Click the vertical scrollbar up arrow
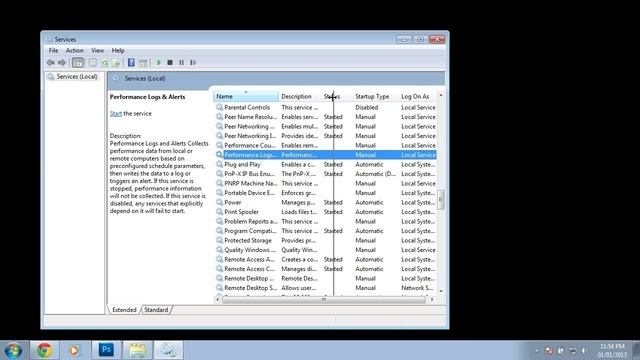This screenshot has width=640, height=360. (441, 95)
